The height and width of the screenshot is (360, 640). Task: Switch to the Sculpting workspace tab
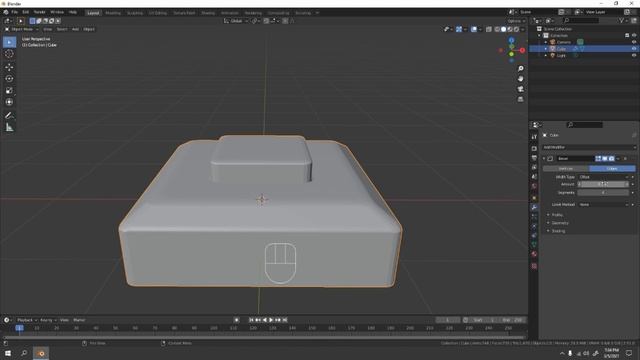135,13
